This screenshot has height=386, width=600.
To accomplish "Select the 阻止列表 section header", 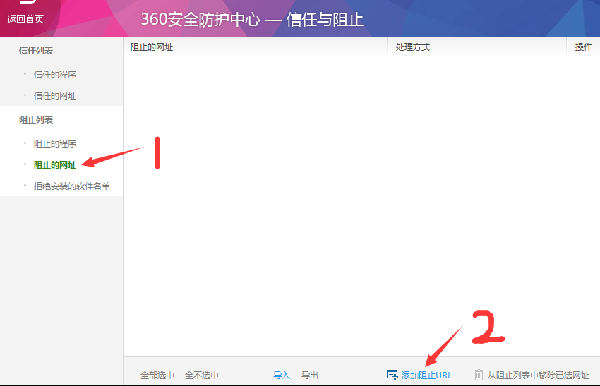I will click(x=36, y=120).
